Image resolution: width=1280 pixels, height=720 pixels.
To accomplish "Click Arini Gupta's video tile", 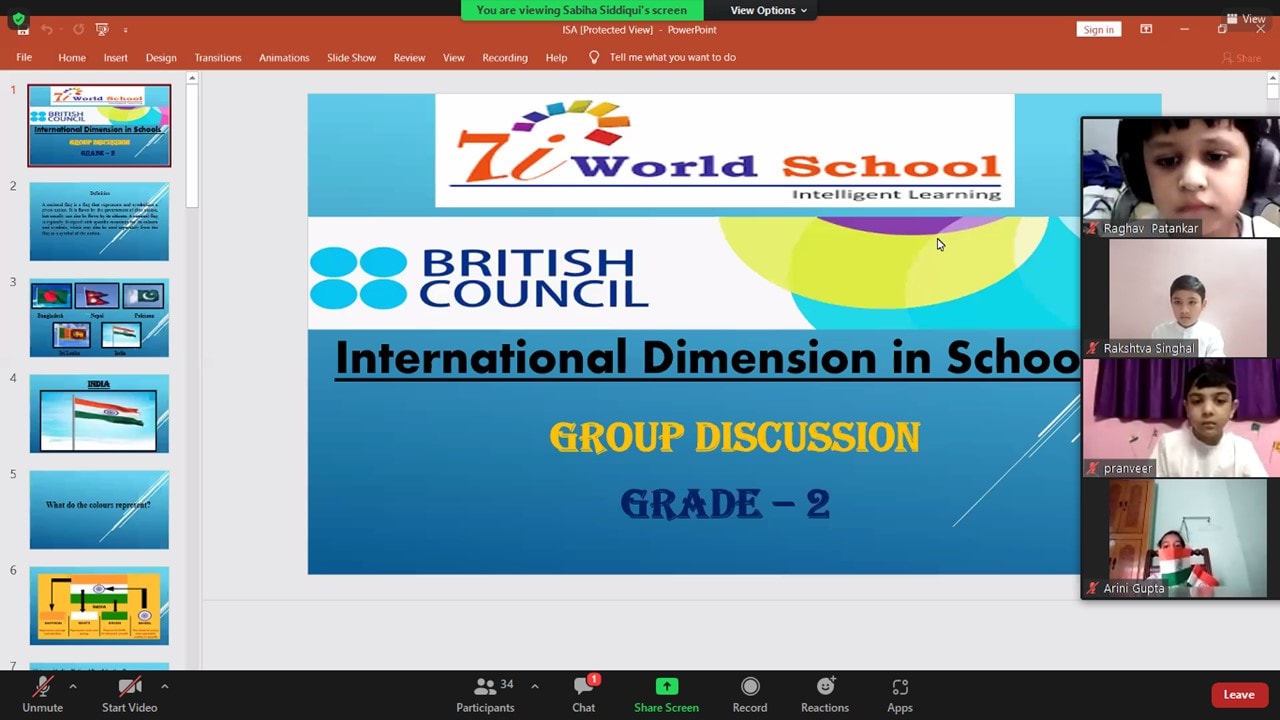I will pyautogui.click(x=1180, y=538).
